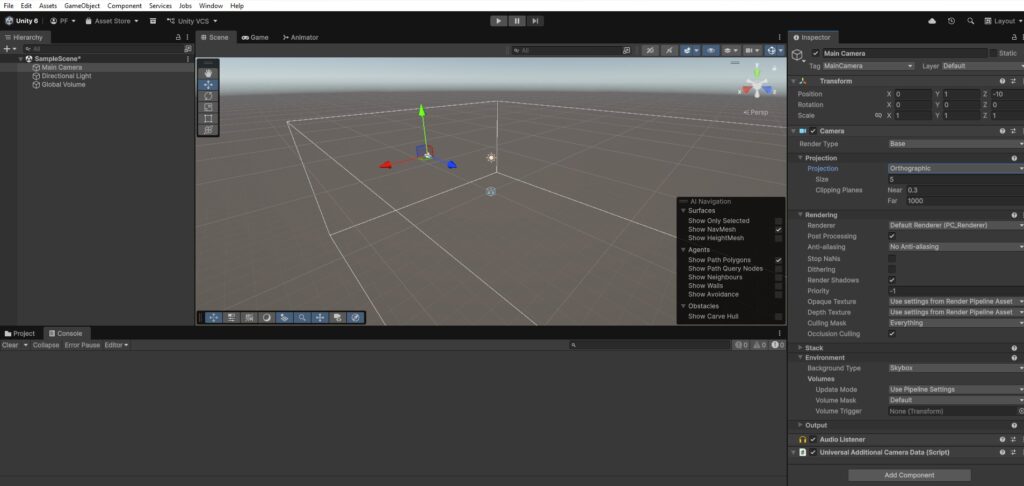Image resolution: width=1024 pixels, height=486 pixels.
Task: Open Transform component presets icon
Action: pos(1014,81)
